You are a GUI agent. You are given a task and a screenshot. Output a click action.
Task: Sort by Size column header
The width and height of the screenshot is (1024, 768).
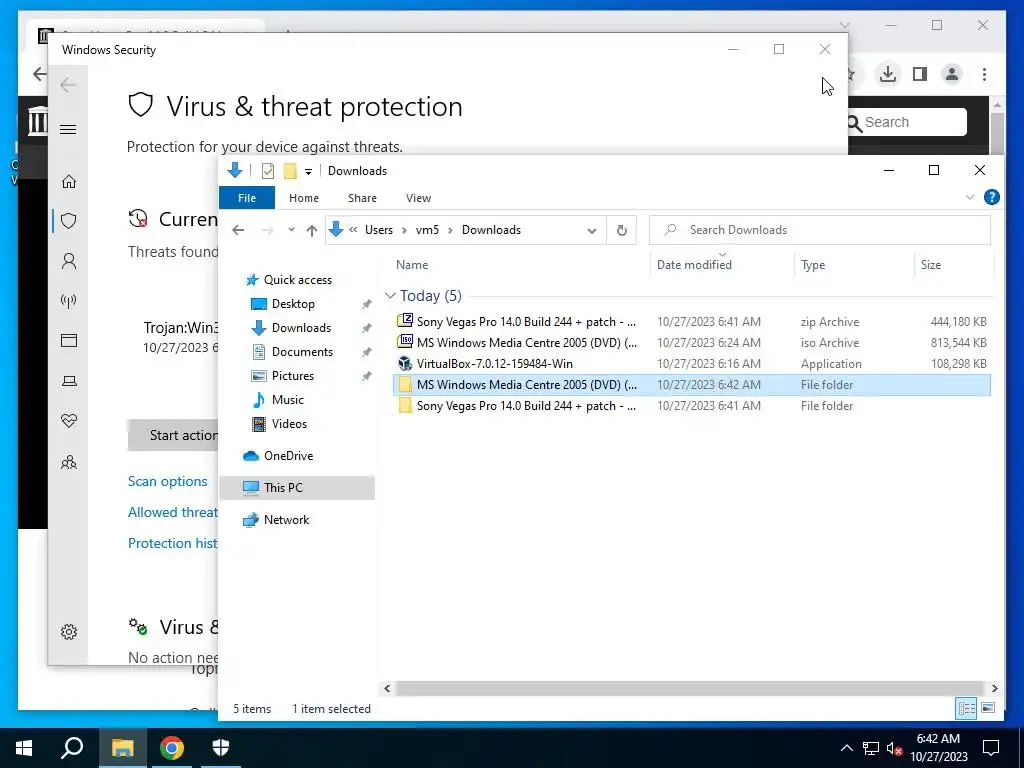point(953,264)
